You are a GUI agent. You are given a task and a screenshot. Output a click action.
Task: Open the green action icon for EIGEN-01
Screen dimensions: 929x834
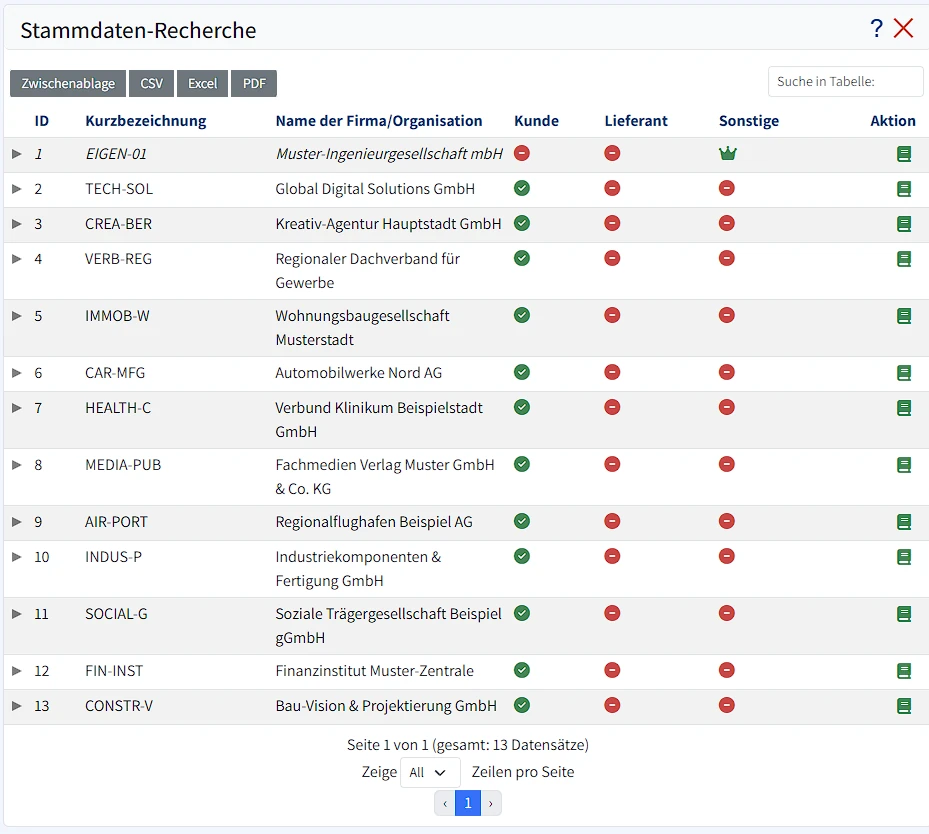(x=904, y=153)
